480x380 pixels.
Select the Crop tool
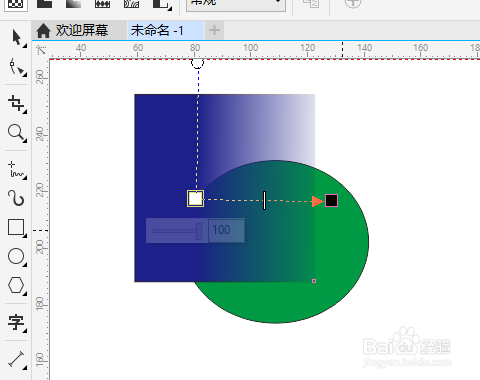pos(16,103)
